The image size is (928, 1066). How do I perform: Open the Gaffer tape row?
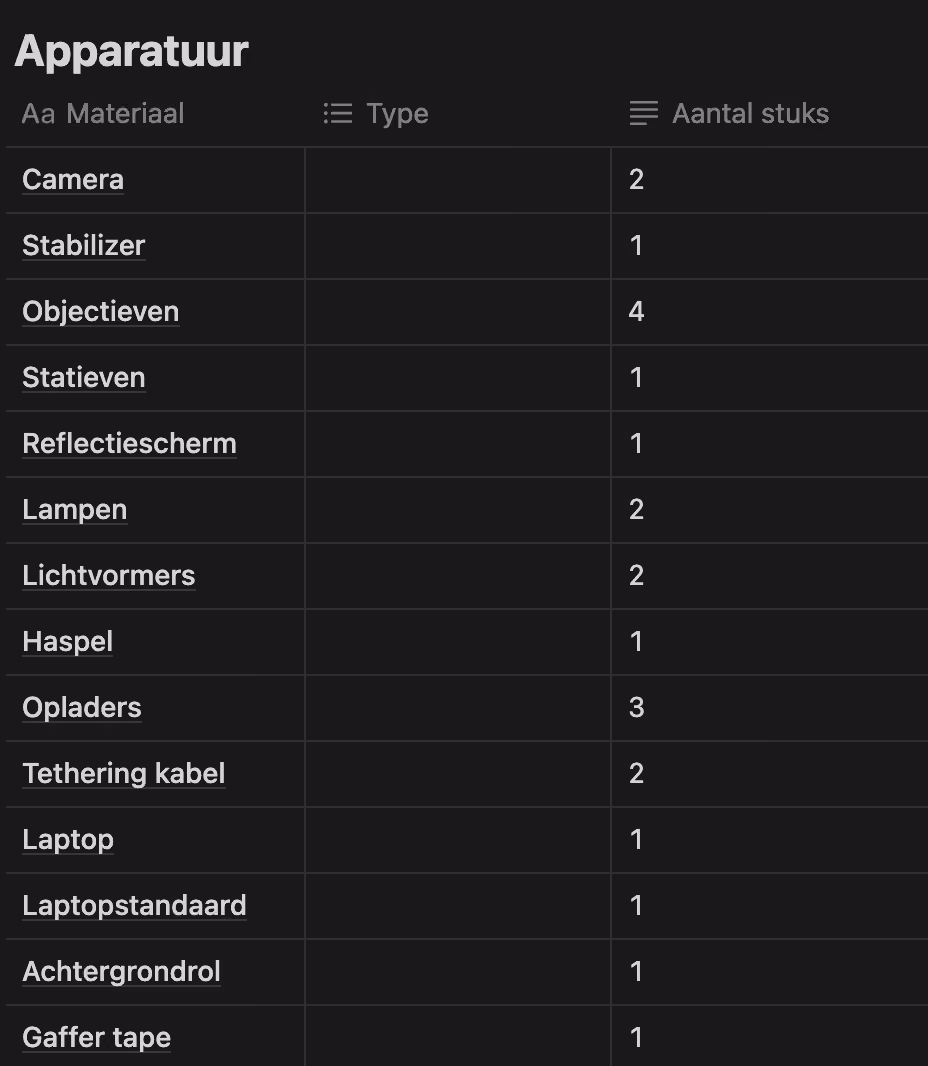coord(97,1038)
